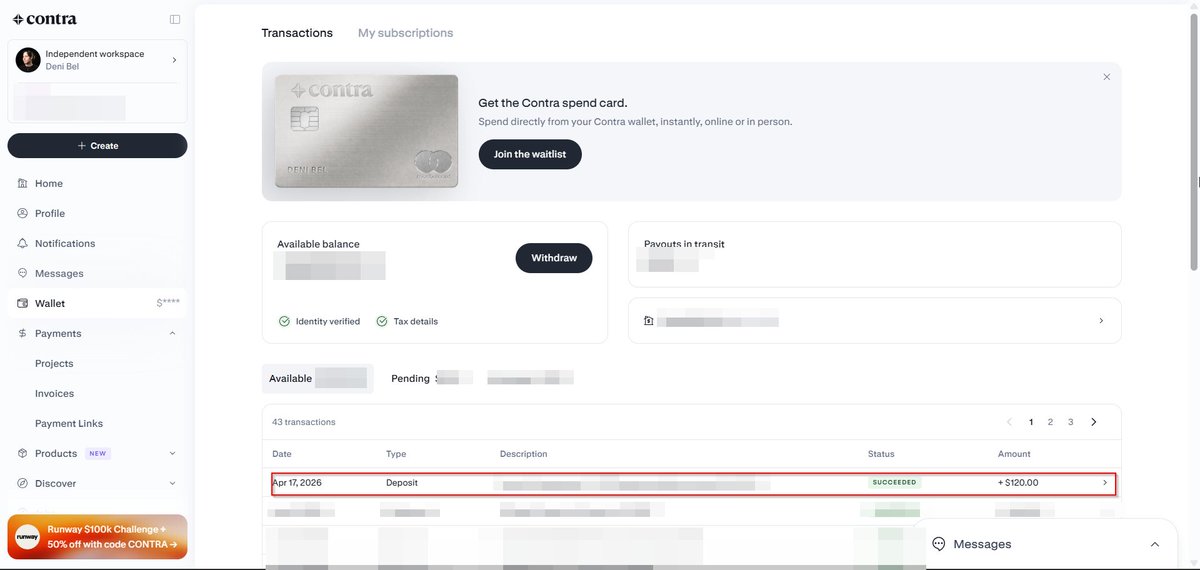Click the SUCCEEDED status badge
1200x570 pixels.
(x=894, y=482)
